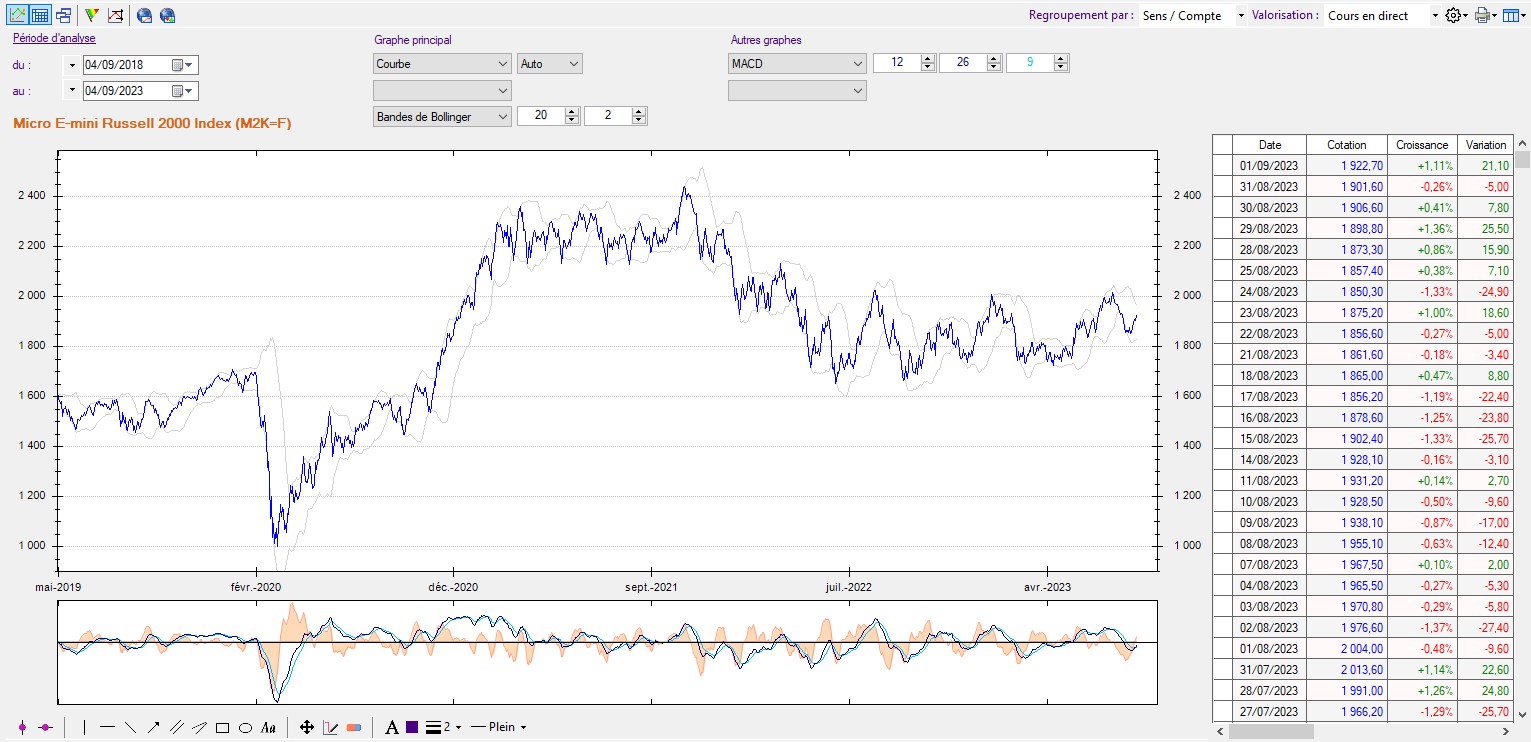Select the parallel lines channel tool

[176, 728]
